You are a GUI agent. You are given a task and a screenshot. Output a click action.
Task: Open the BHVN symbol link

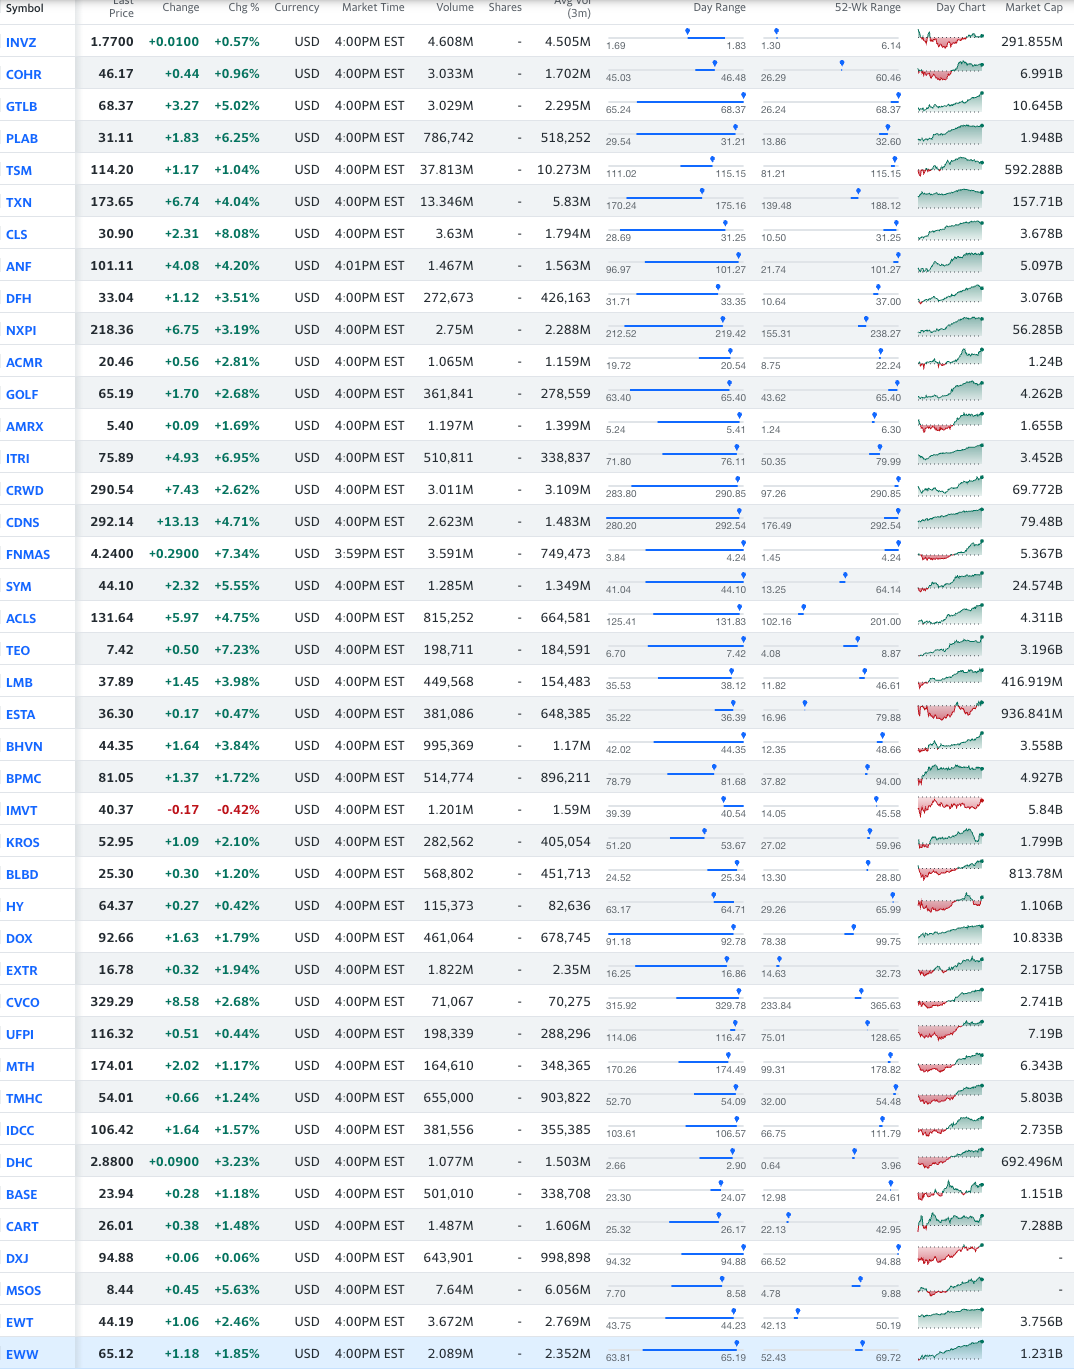tap(24, 747)
